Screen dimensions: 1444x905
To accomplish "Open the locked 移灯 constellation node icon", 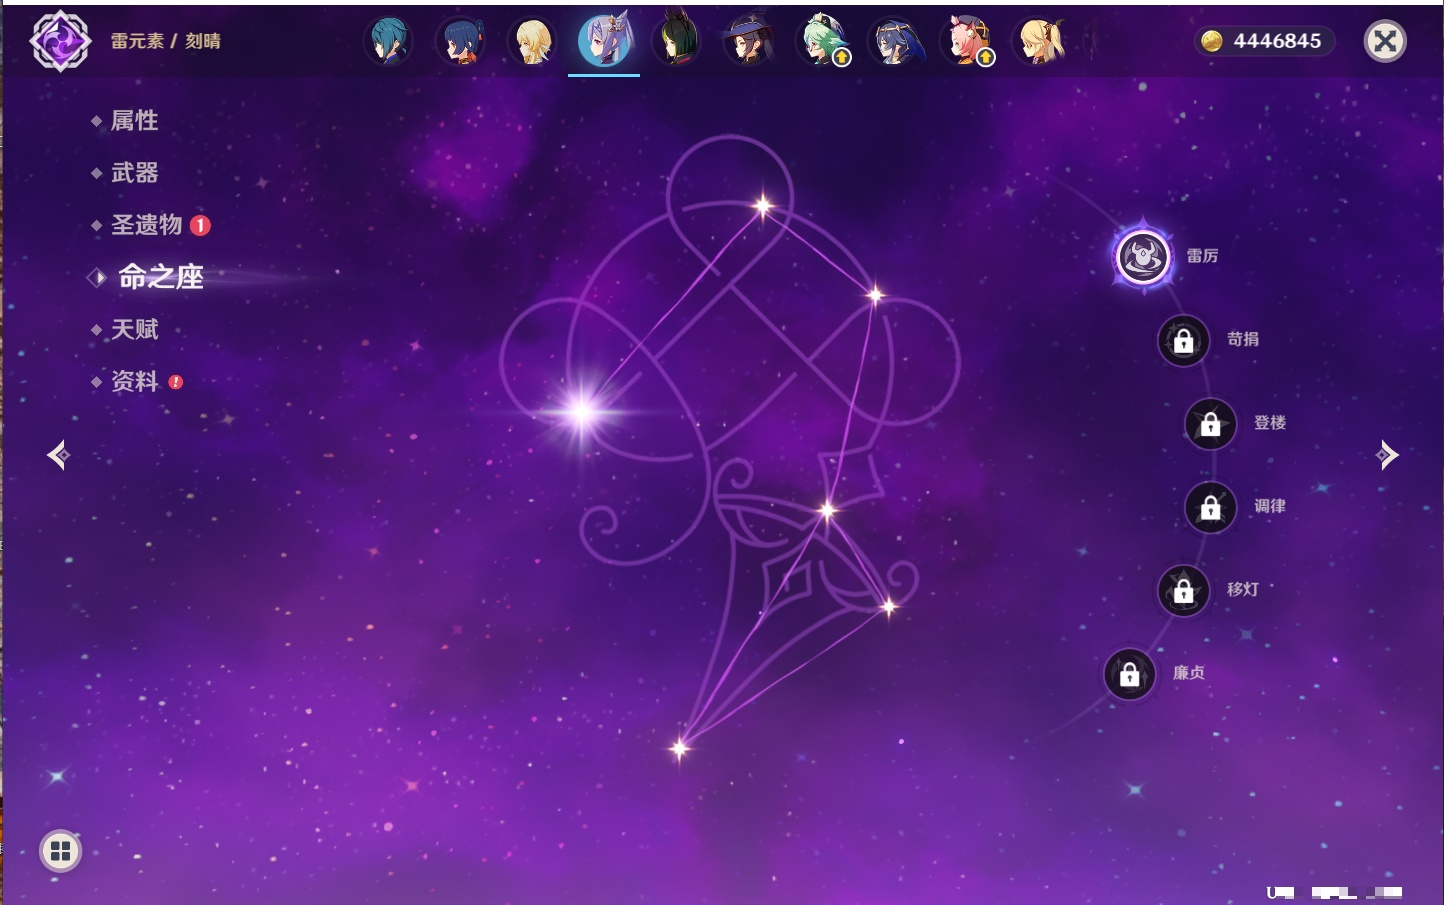I will [1184, 591].
